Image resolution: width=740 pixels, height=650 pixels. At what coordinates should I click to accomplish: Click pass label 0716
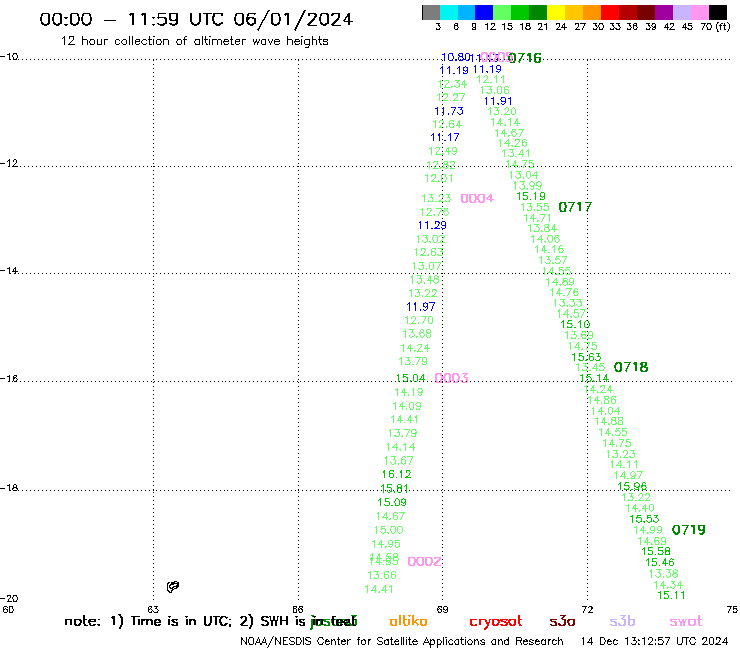525,58
